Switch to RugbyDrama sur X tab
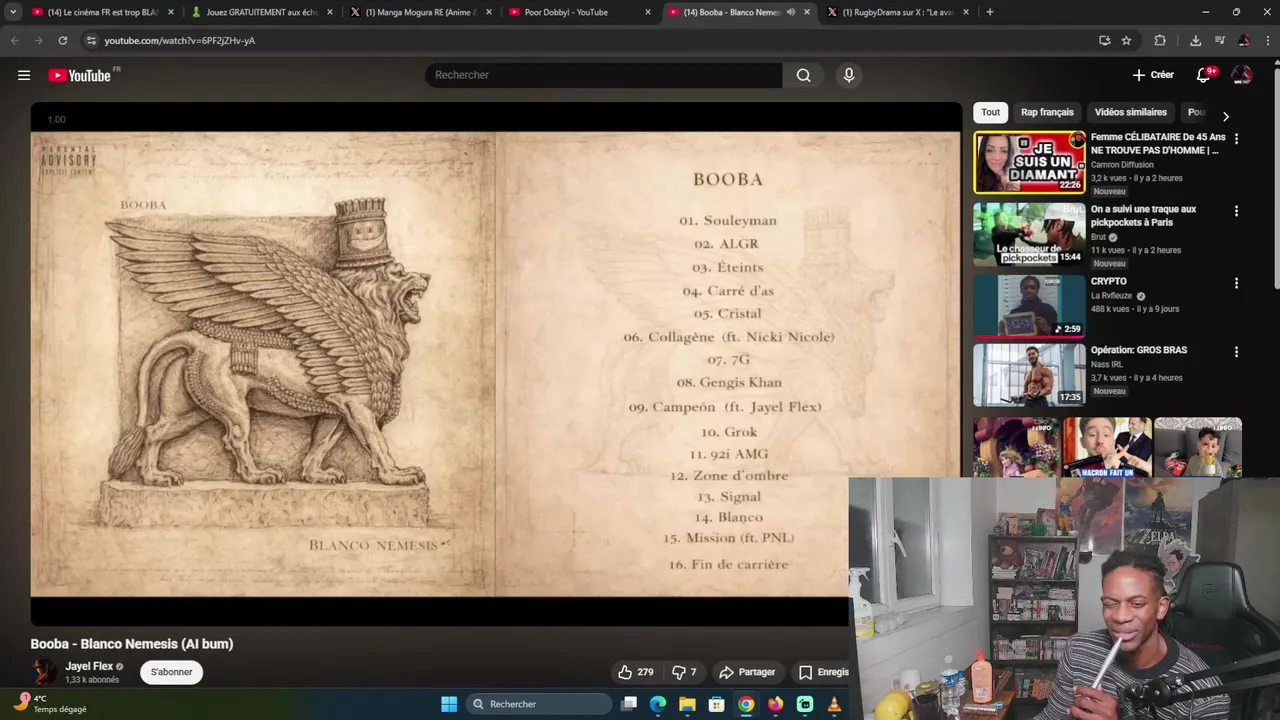 tap(898, 12)
